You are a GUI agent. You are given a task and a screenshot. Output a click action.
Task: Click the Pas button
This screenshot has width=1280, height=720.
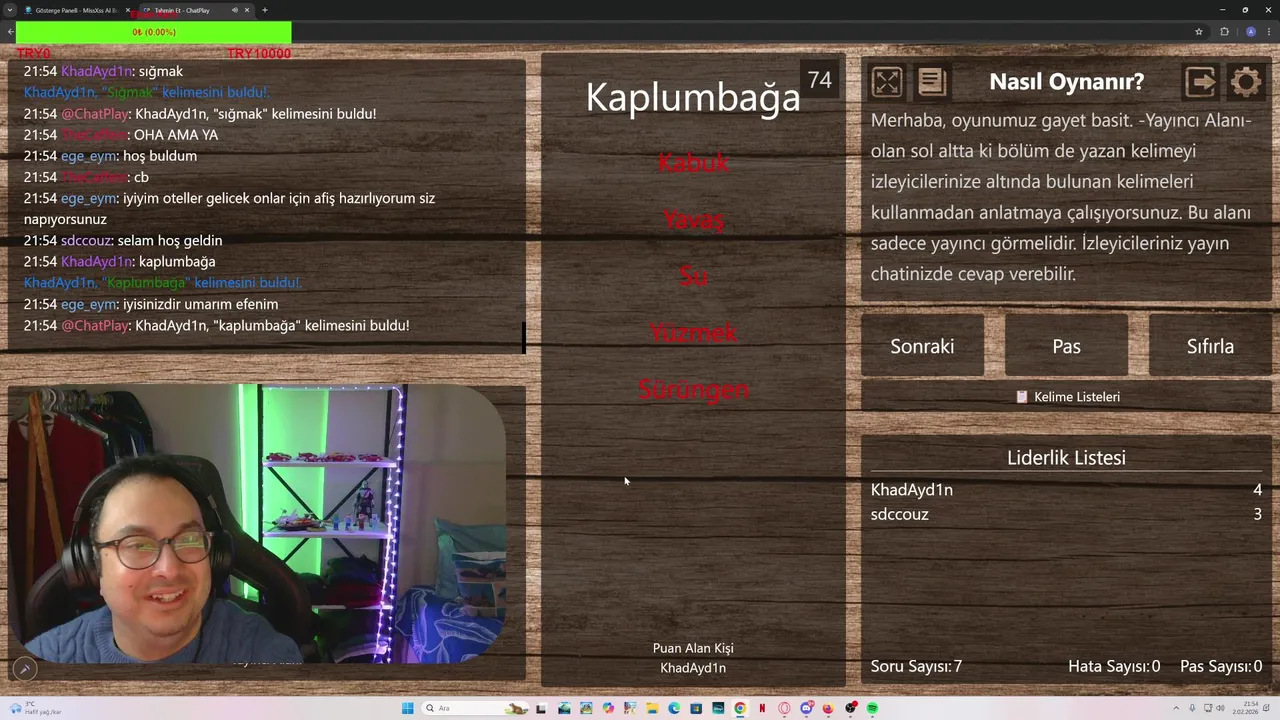click(1066, 346)
